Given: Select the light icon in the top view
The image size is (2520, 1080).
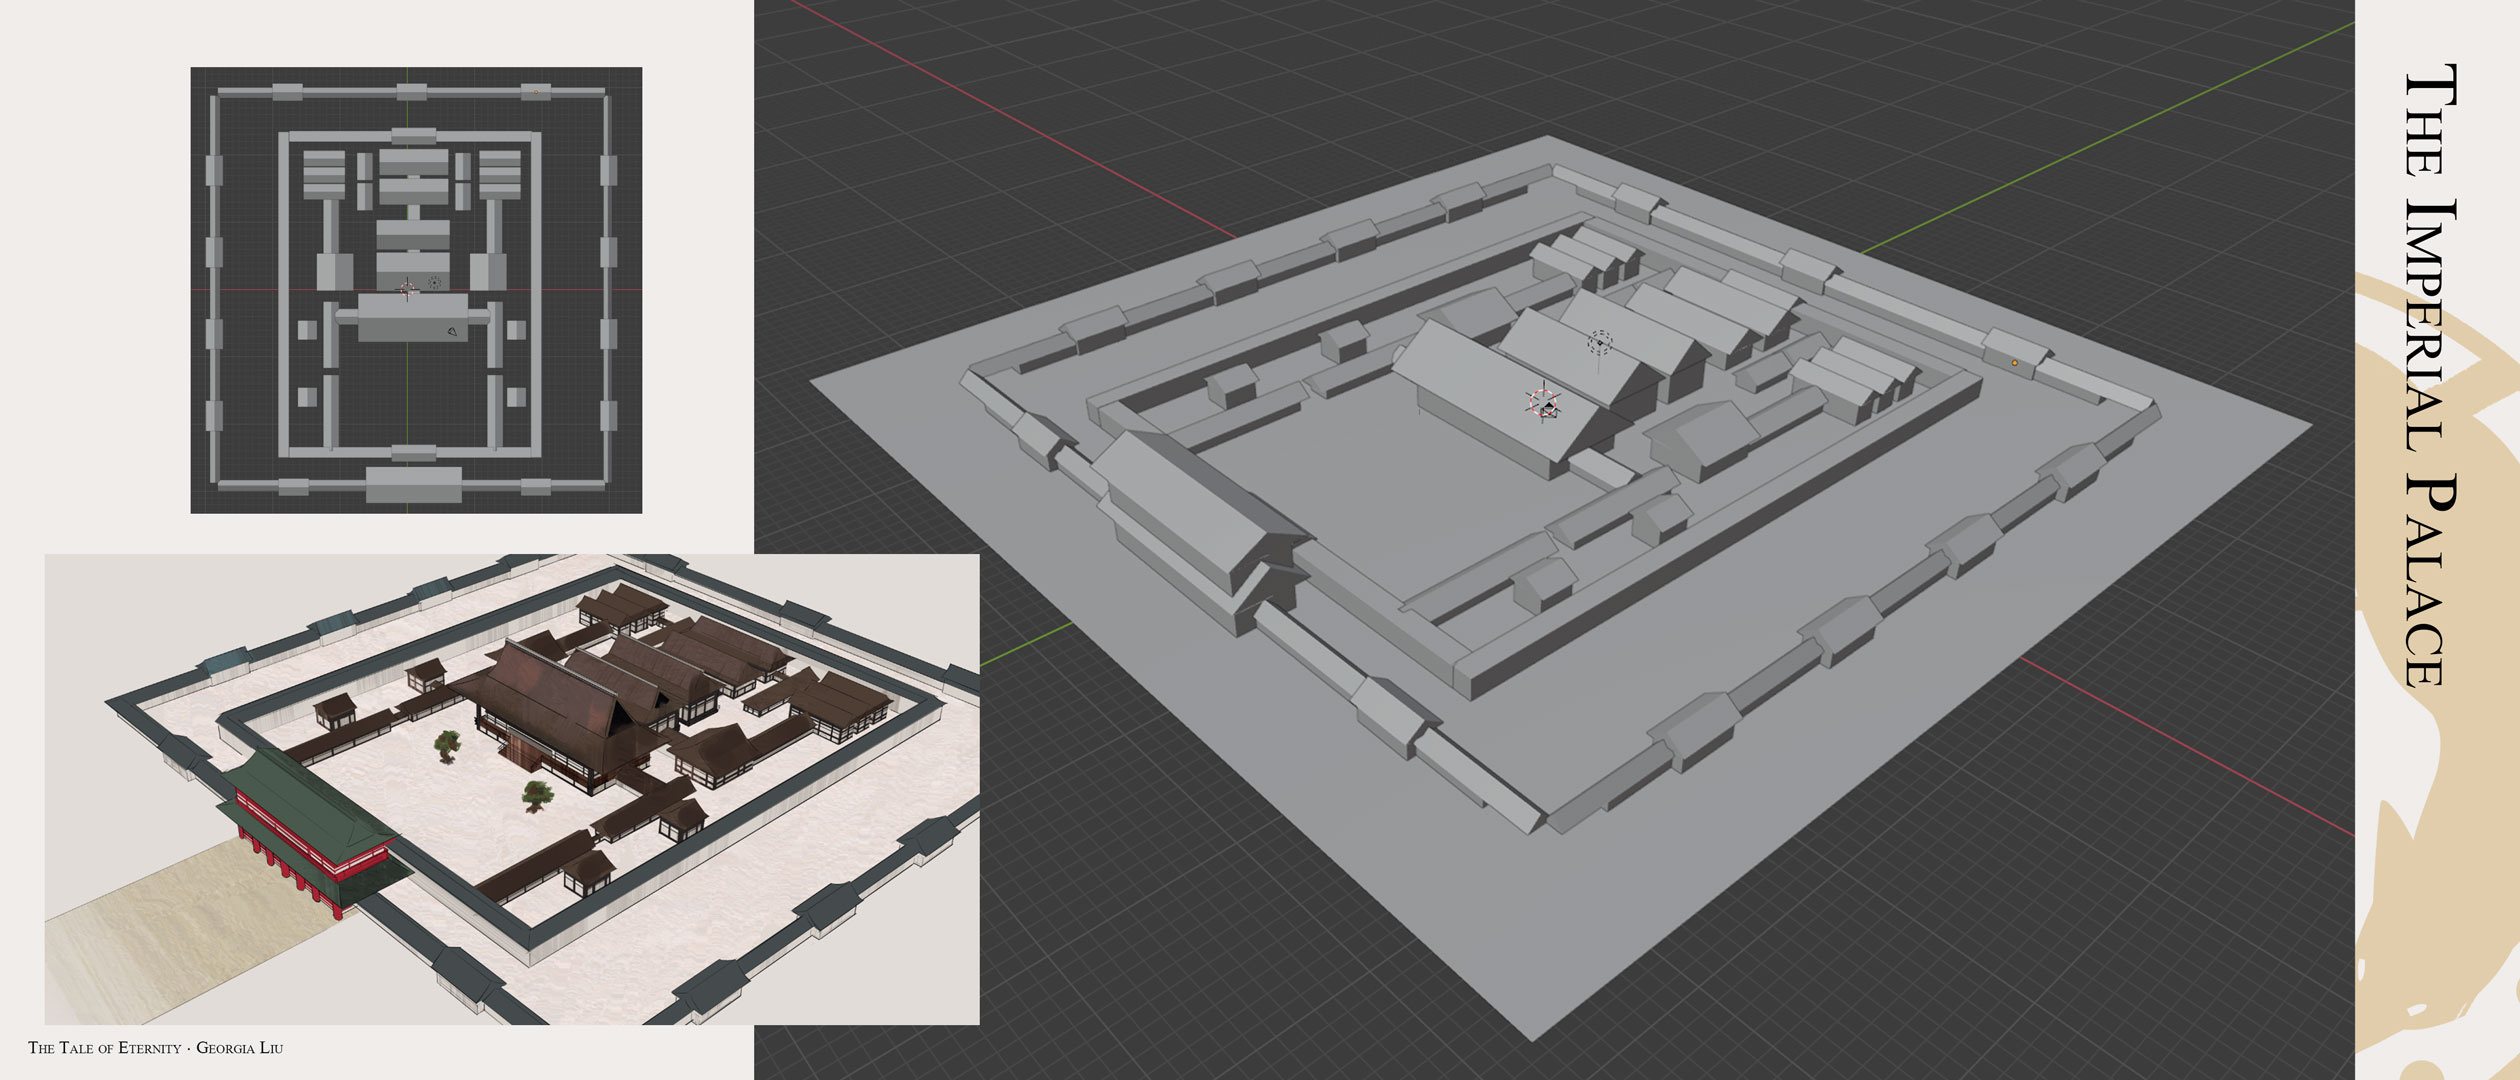Looking at the screenshot, I should (x=435, y=283).
